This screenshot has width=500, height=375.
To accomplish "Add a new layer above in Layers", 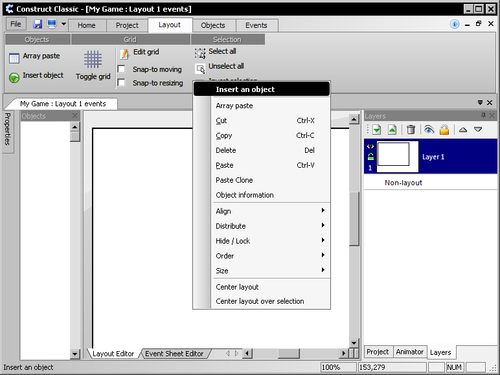I will coord(392,129).
